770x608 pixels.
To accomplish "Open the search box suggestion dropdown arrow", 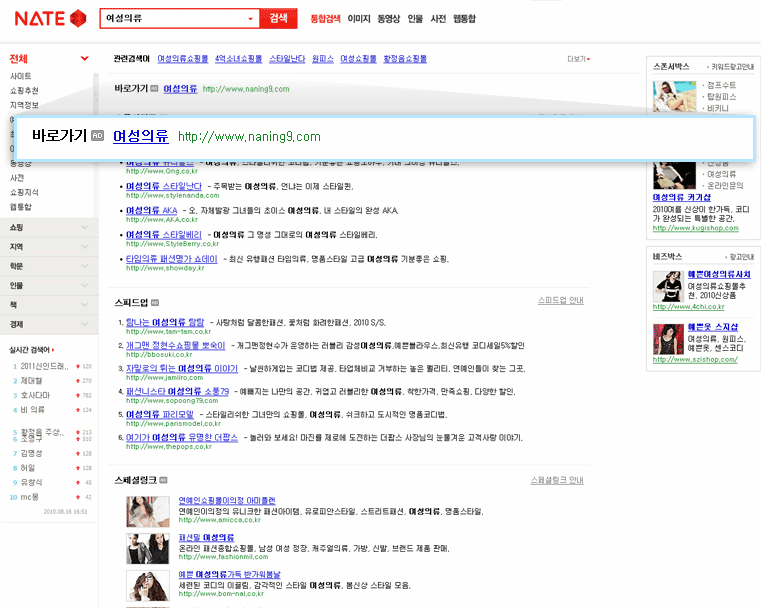I will 250,19.
